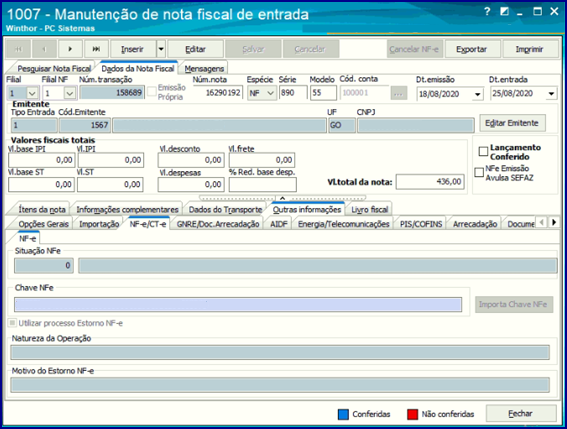
Task: Jump to the last record arrow
Action: (x=96, y=49)
